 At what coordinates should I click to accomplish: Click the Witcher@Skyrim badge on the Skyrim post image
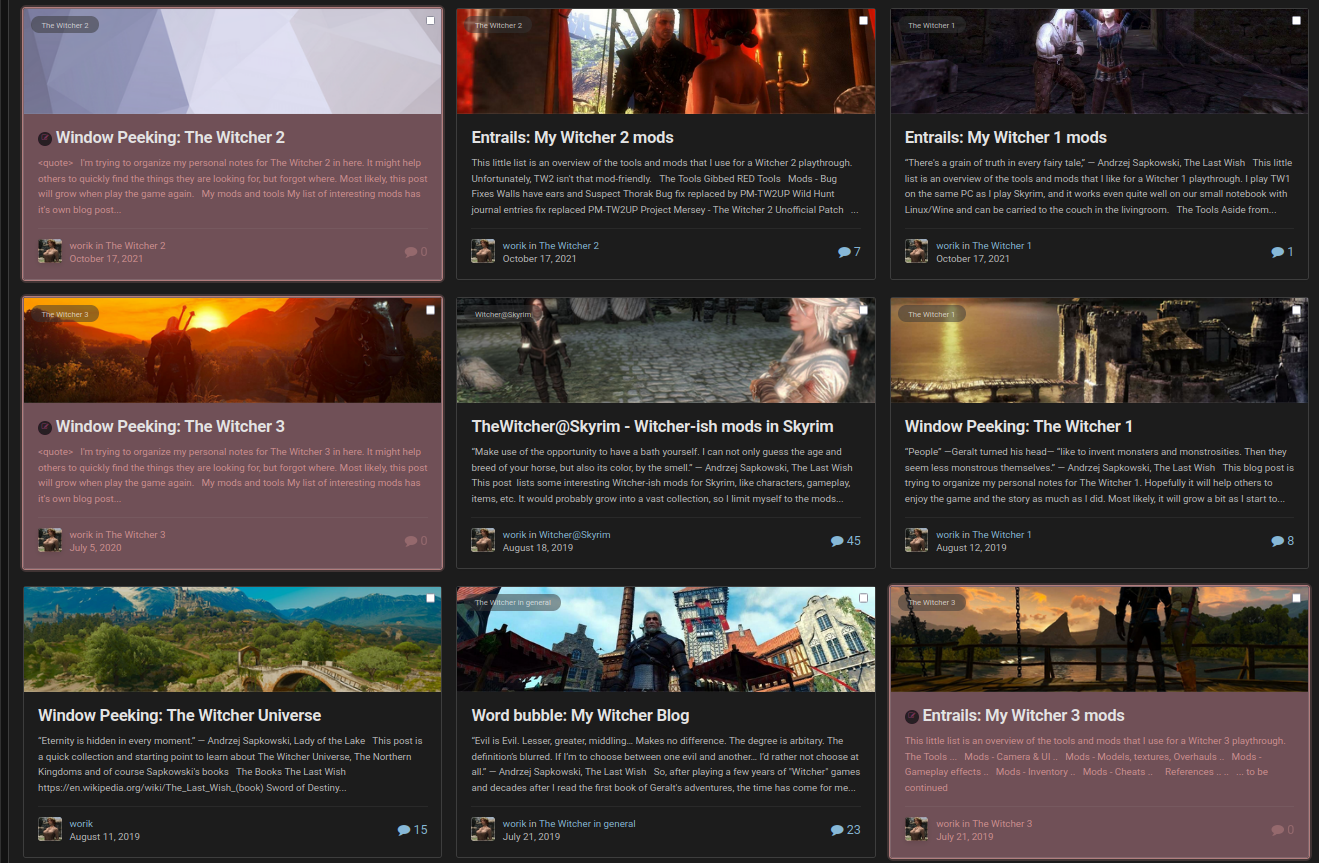[503, 314]
